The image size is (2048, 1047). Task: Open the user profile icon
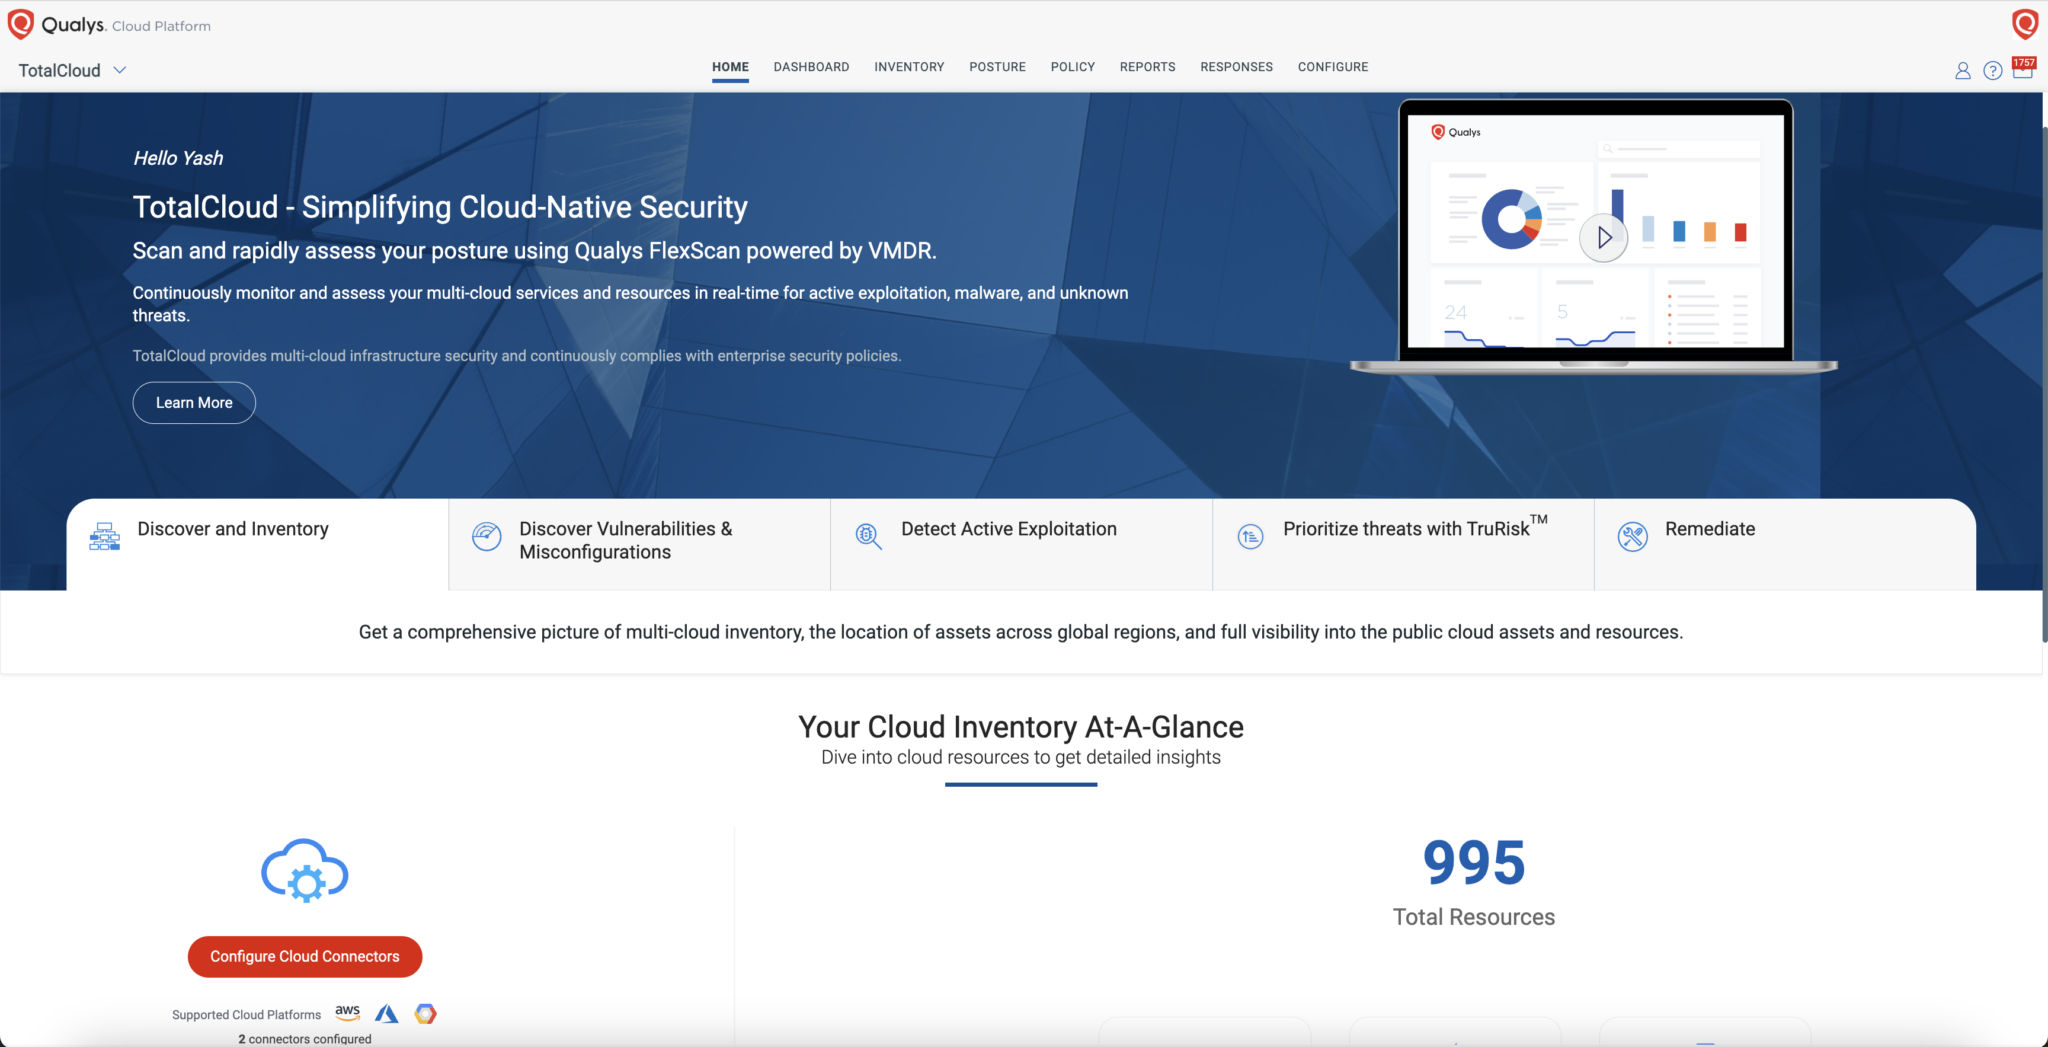click(x=1961, y=70)
